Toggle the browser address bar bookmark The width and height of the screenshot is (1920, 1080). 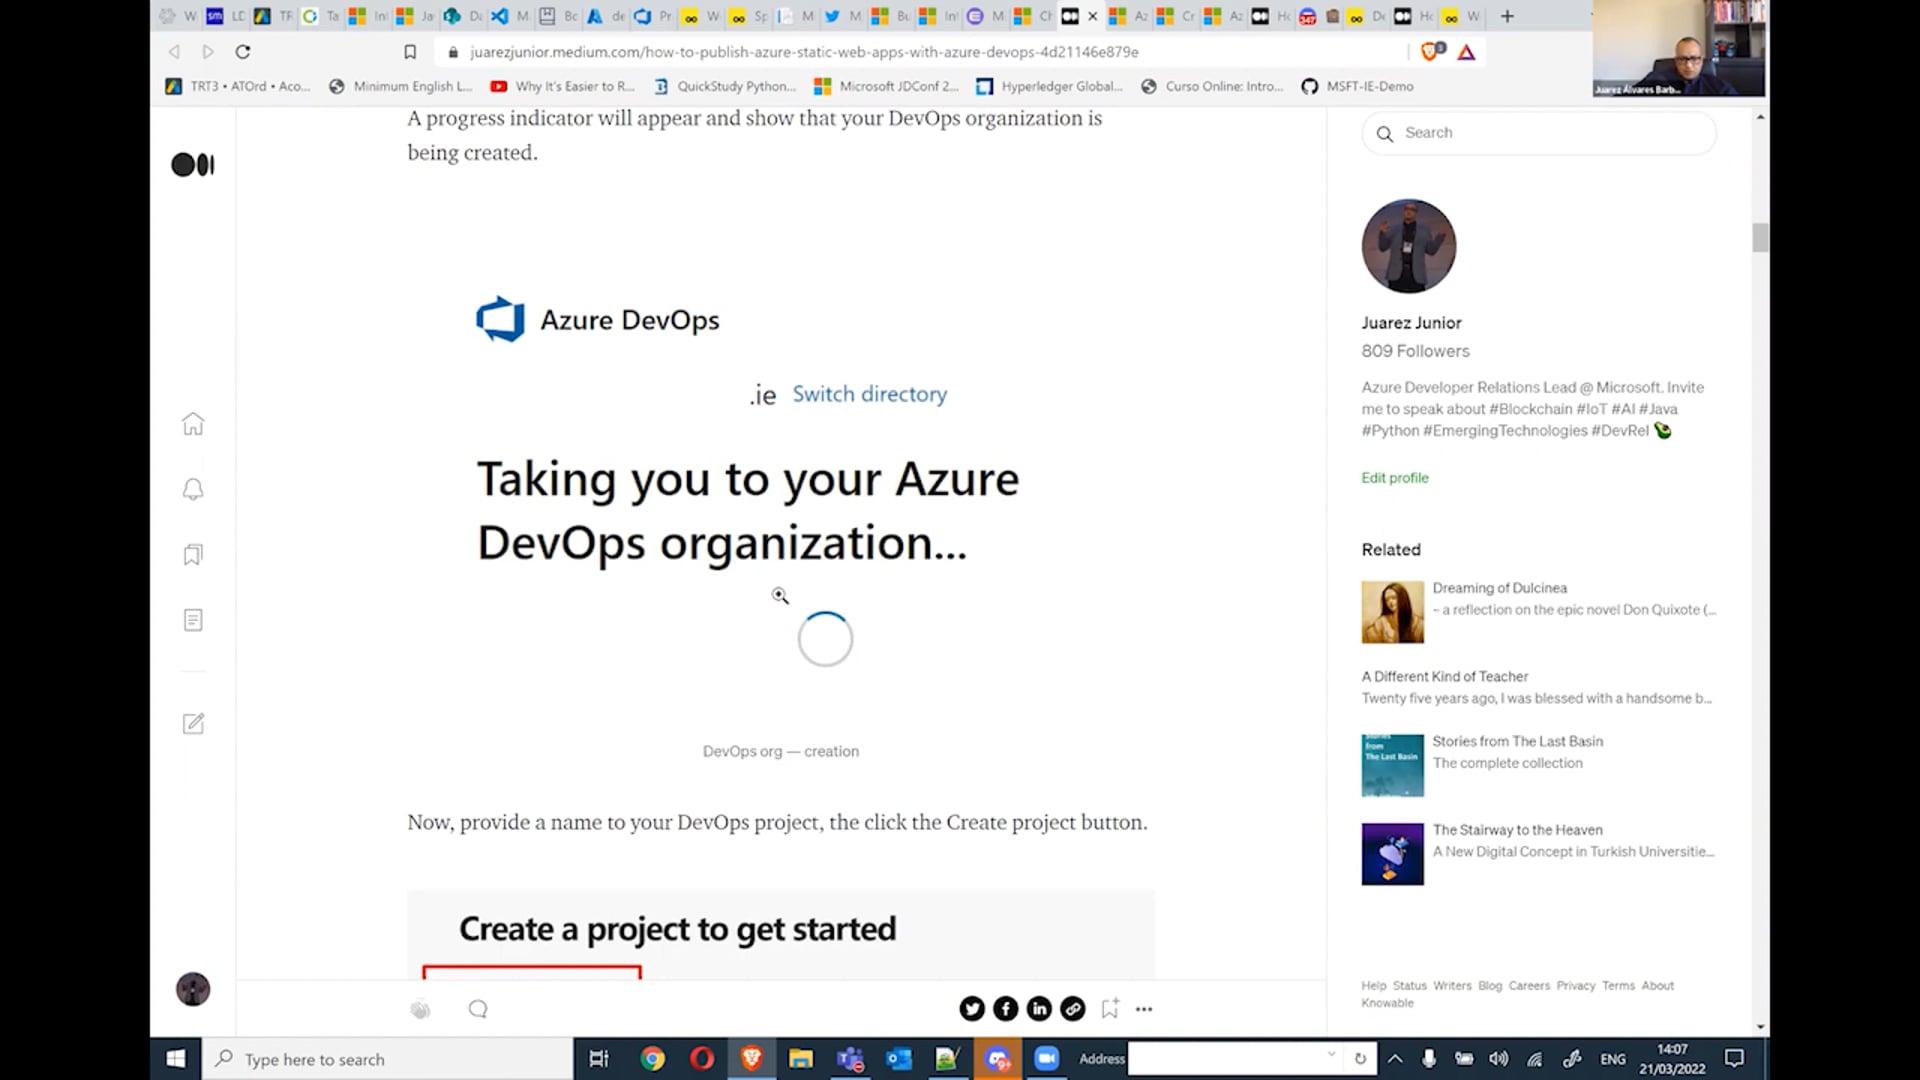[x=410, y=52]
